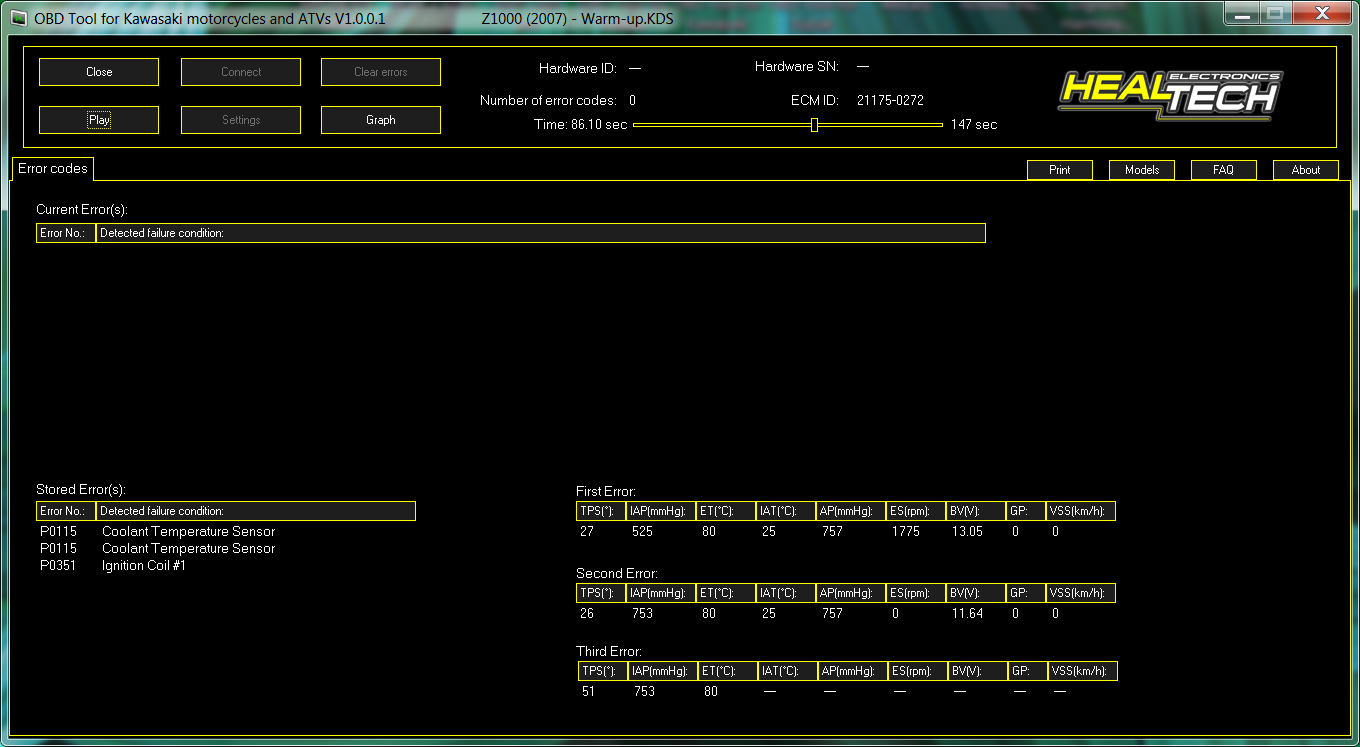Click the 13.05 battery voltage value

(967, 532)
